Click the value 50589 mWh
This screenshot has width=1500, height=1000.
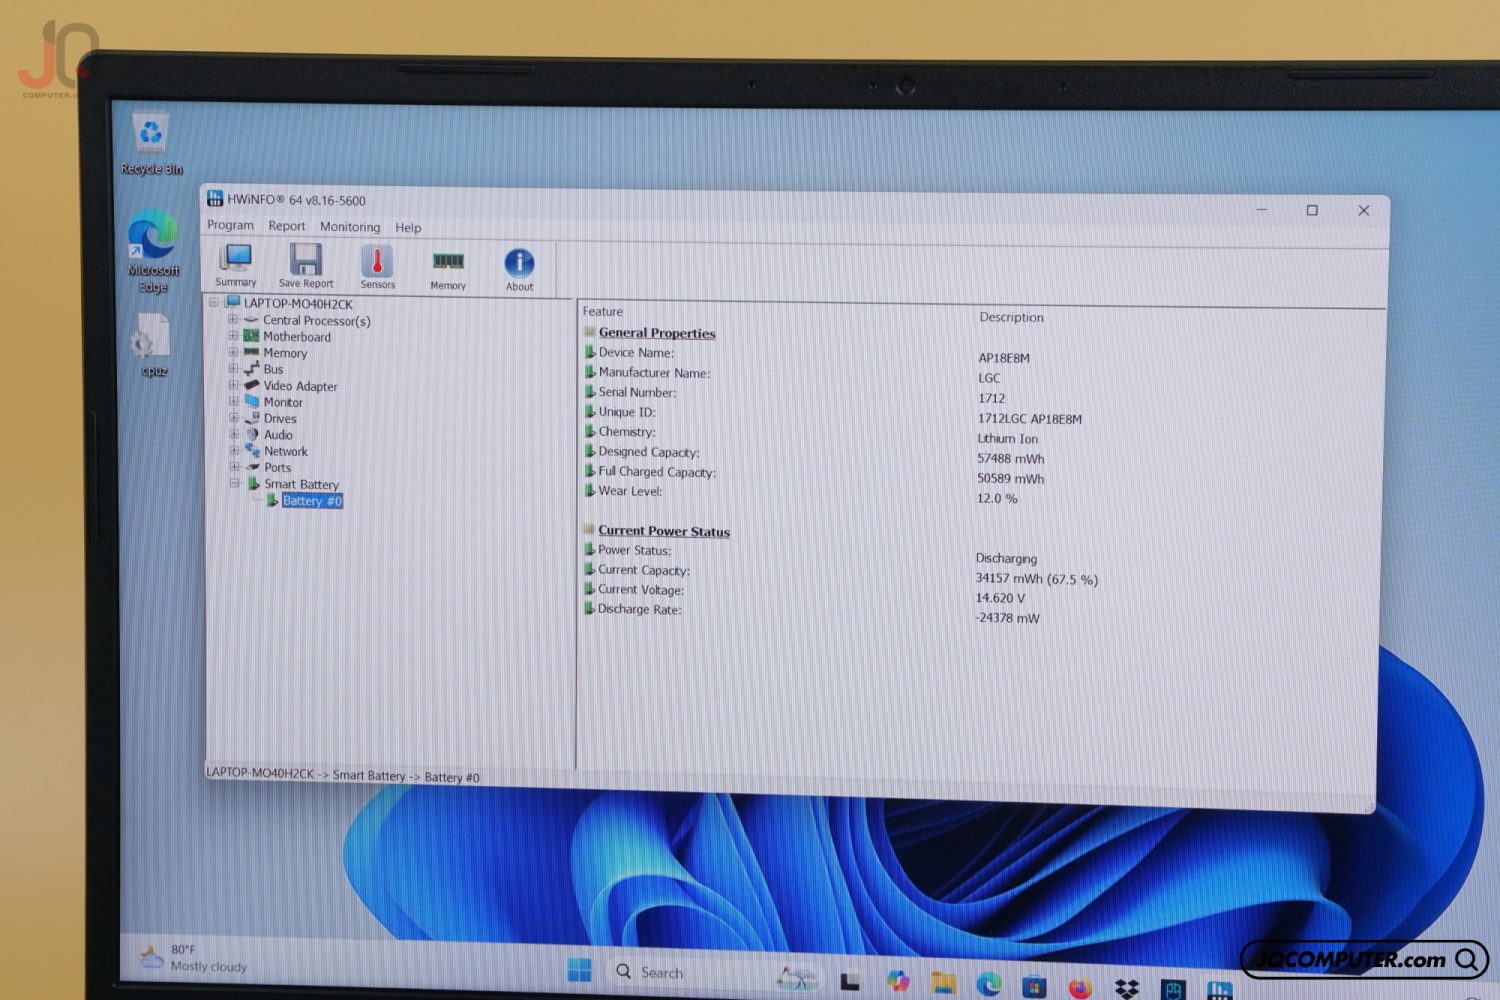[x=1011, y=479]
